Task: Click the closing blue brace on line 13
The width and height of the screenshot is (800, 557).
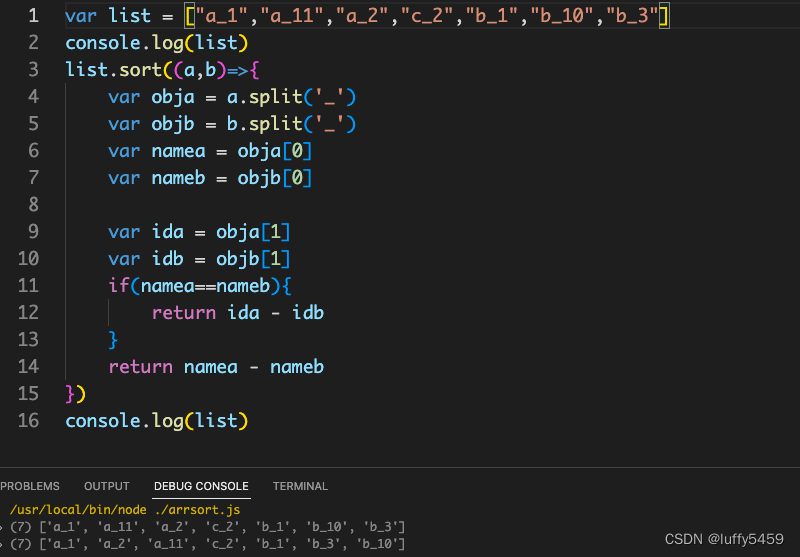Action: tap(113, 340)
